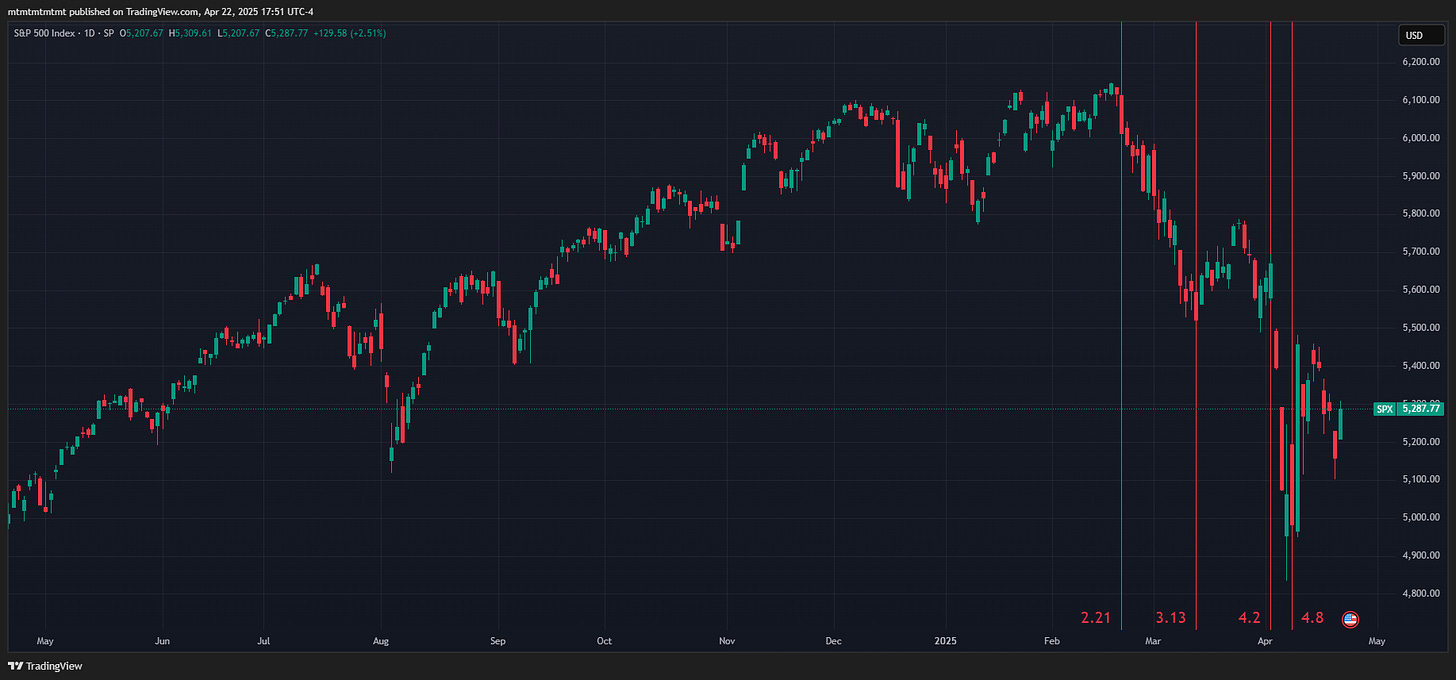This screenshot has height=680, width=1456.
Task: Click the 5,500.00 price axis label
Action: 1421,328
